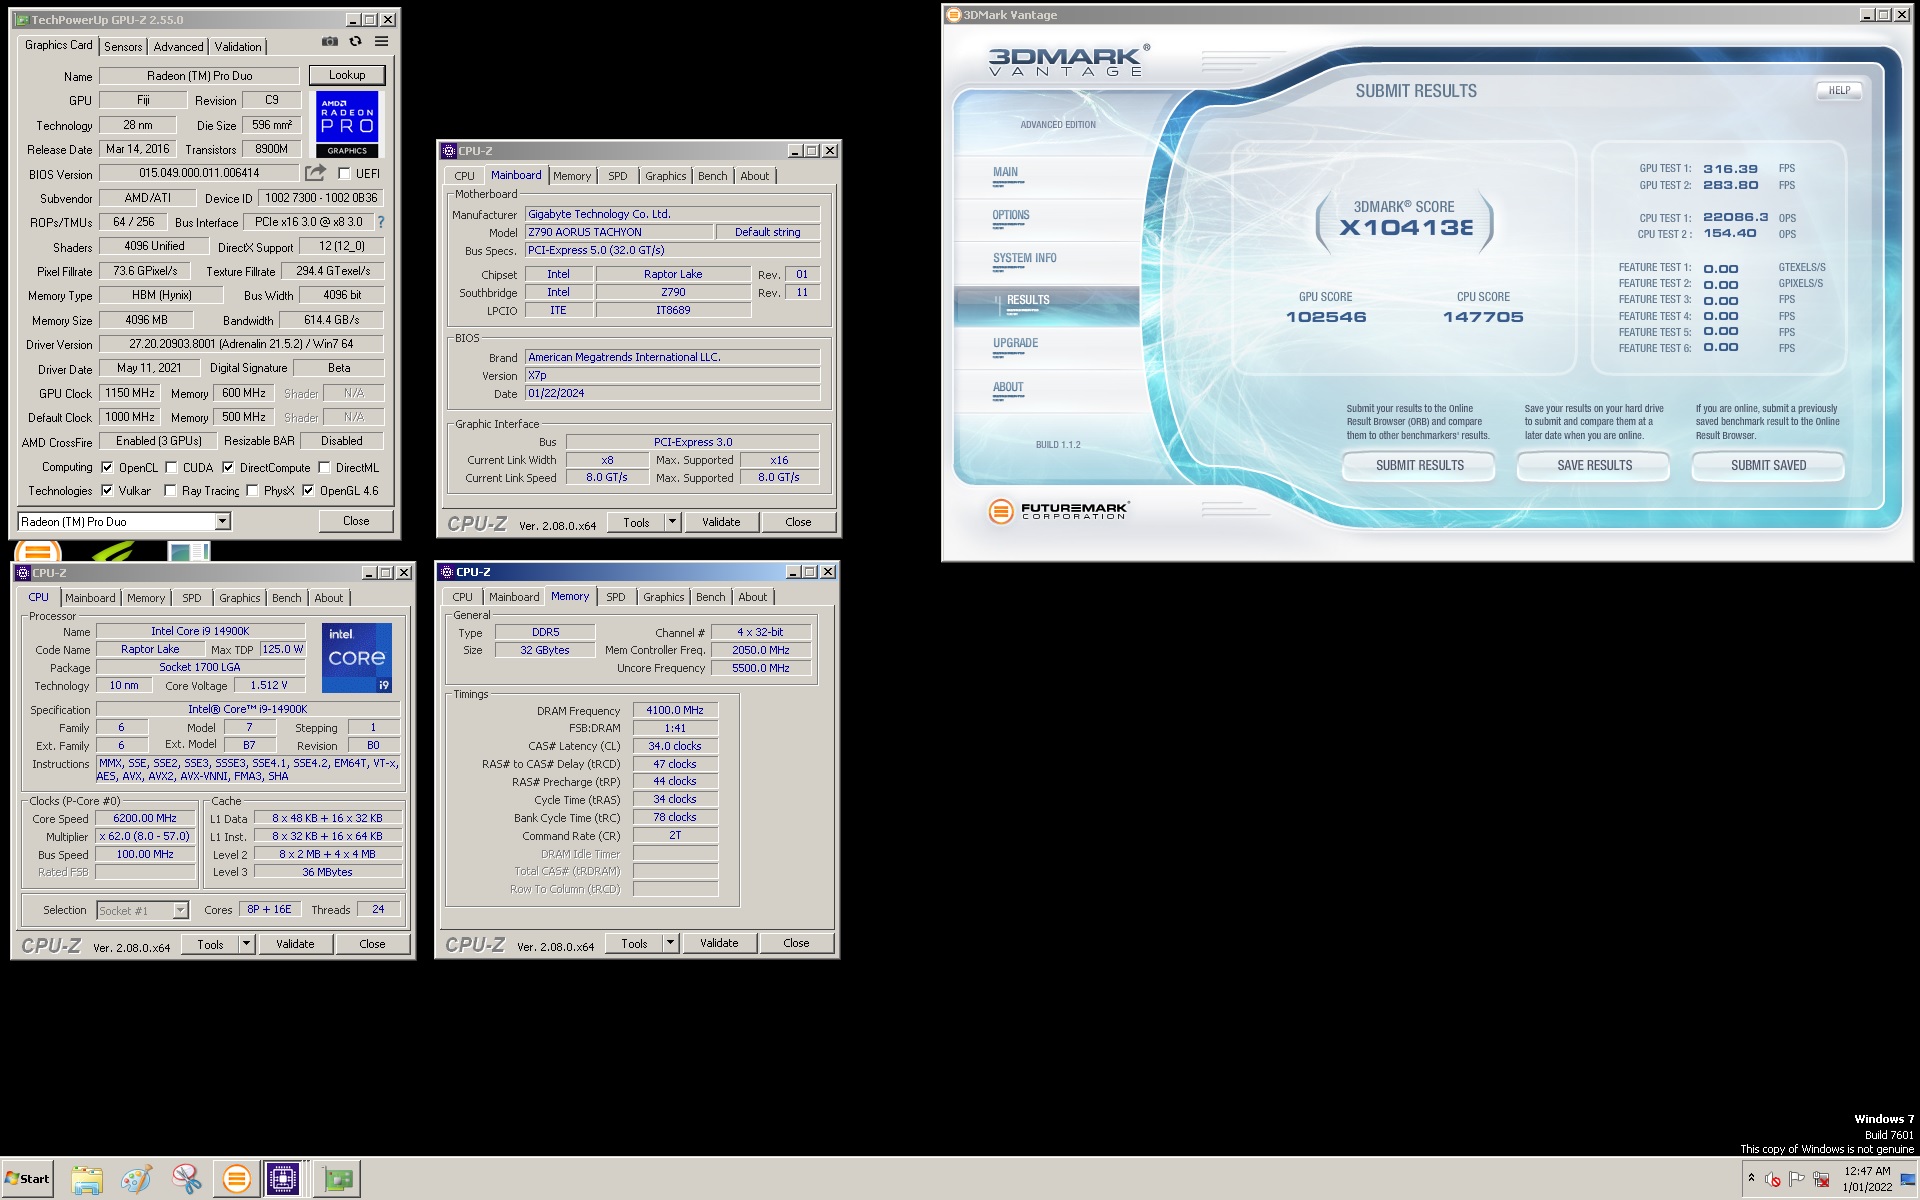Switch to CPU-Z taskbar icon
This screenshot has height=1200, width=1920.
click(283, 1179)
